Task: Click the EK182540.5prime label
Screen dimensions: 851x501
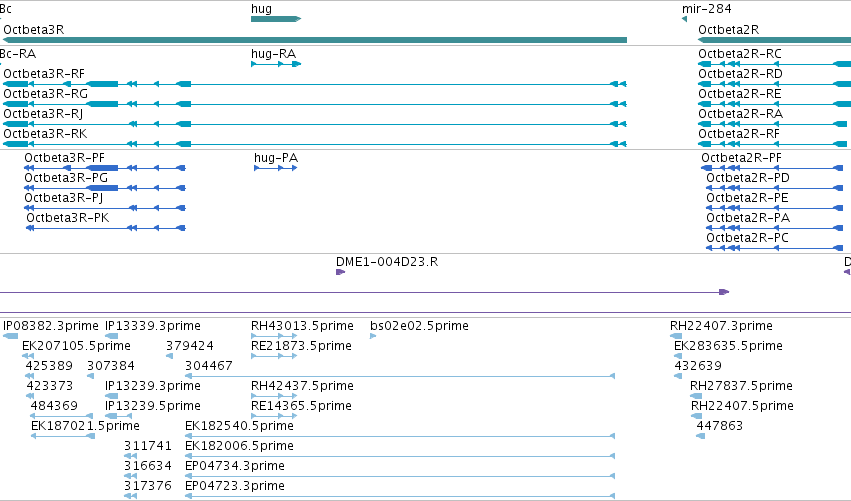Action: pyautogui.click(x=239, y=427)
